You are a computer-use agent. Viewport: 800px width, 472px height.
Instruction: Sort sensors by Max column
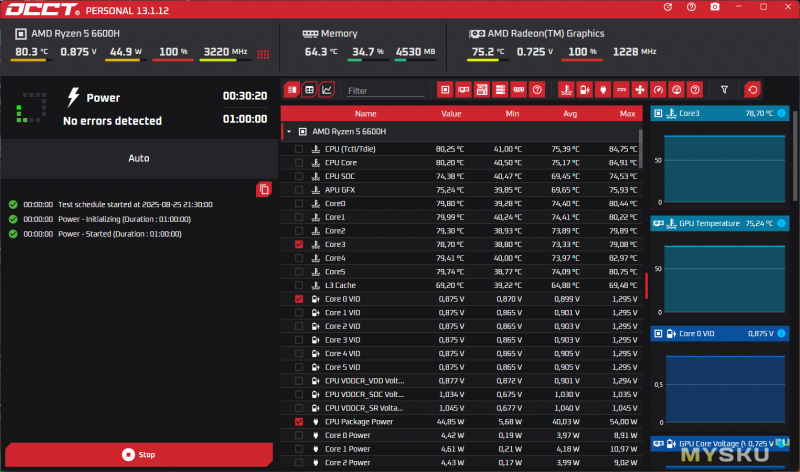(628, 114)
